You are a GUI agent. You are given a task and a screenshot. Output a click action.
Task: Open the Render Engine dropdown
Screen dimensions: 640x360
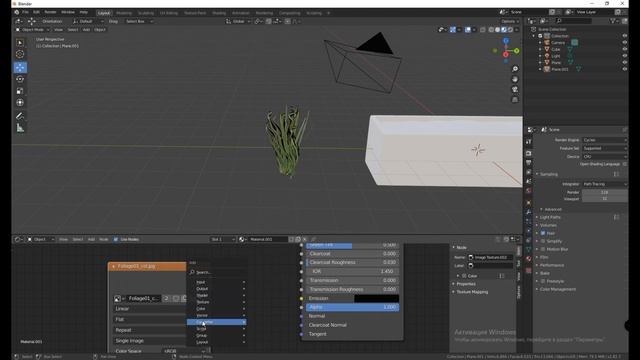[x=605, y=140]
